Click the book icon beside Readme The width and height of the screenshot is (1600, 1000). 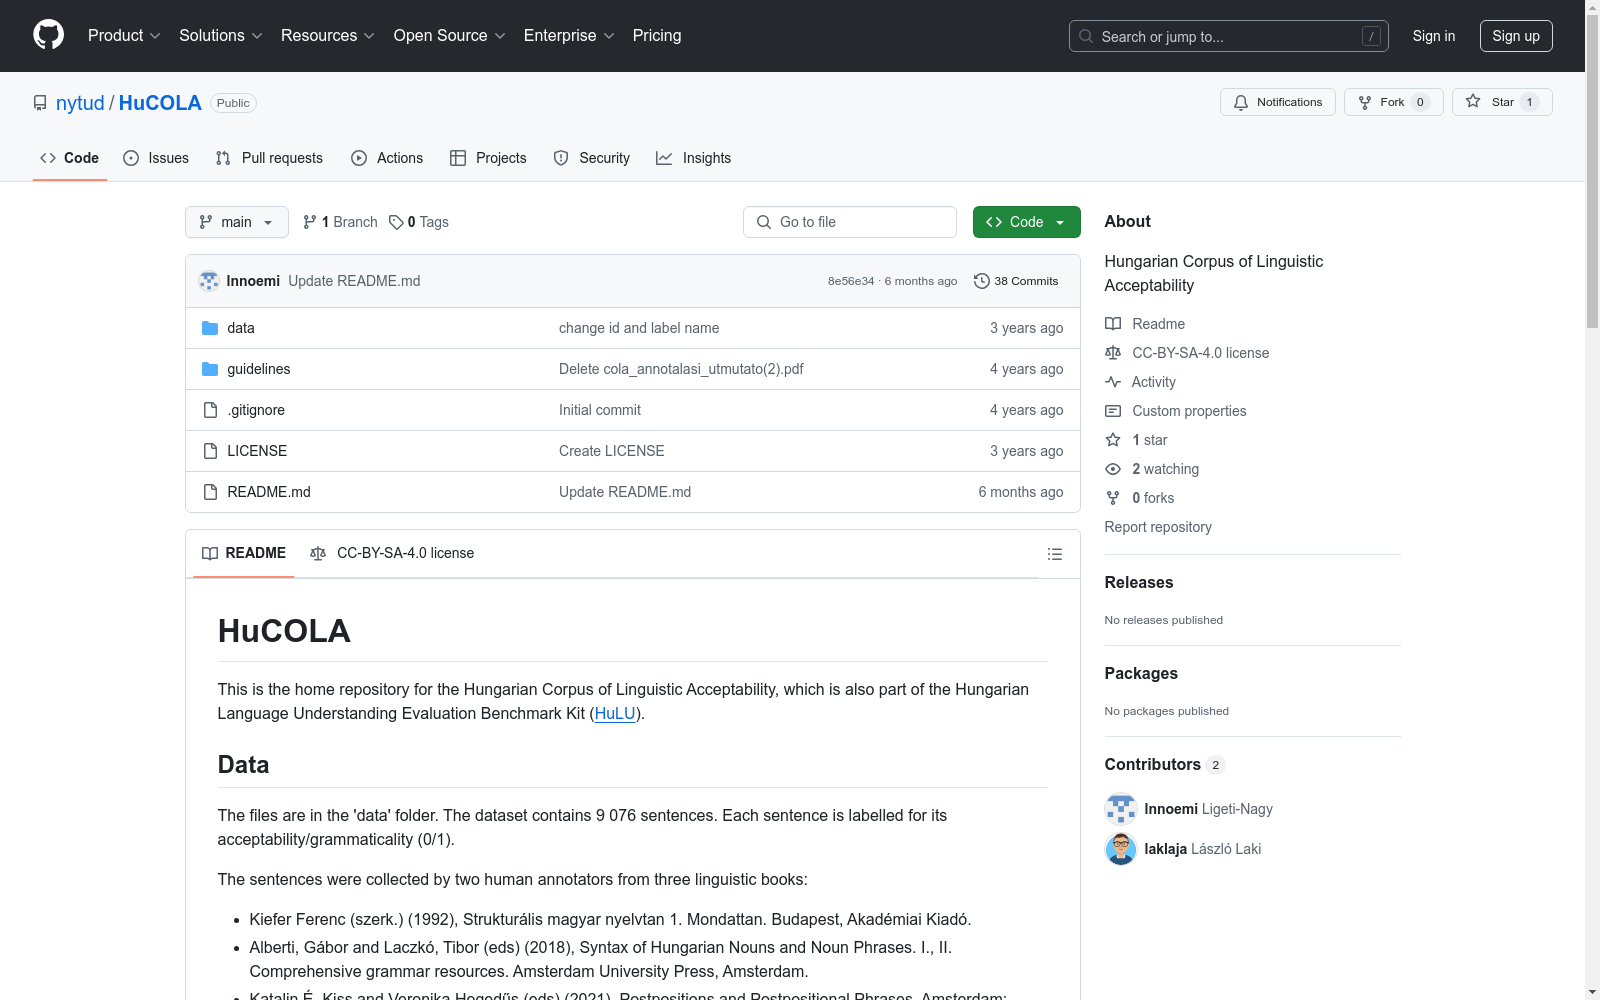(1113, 324)
